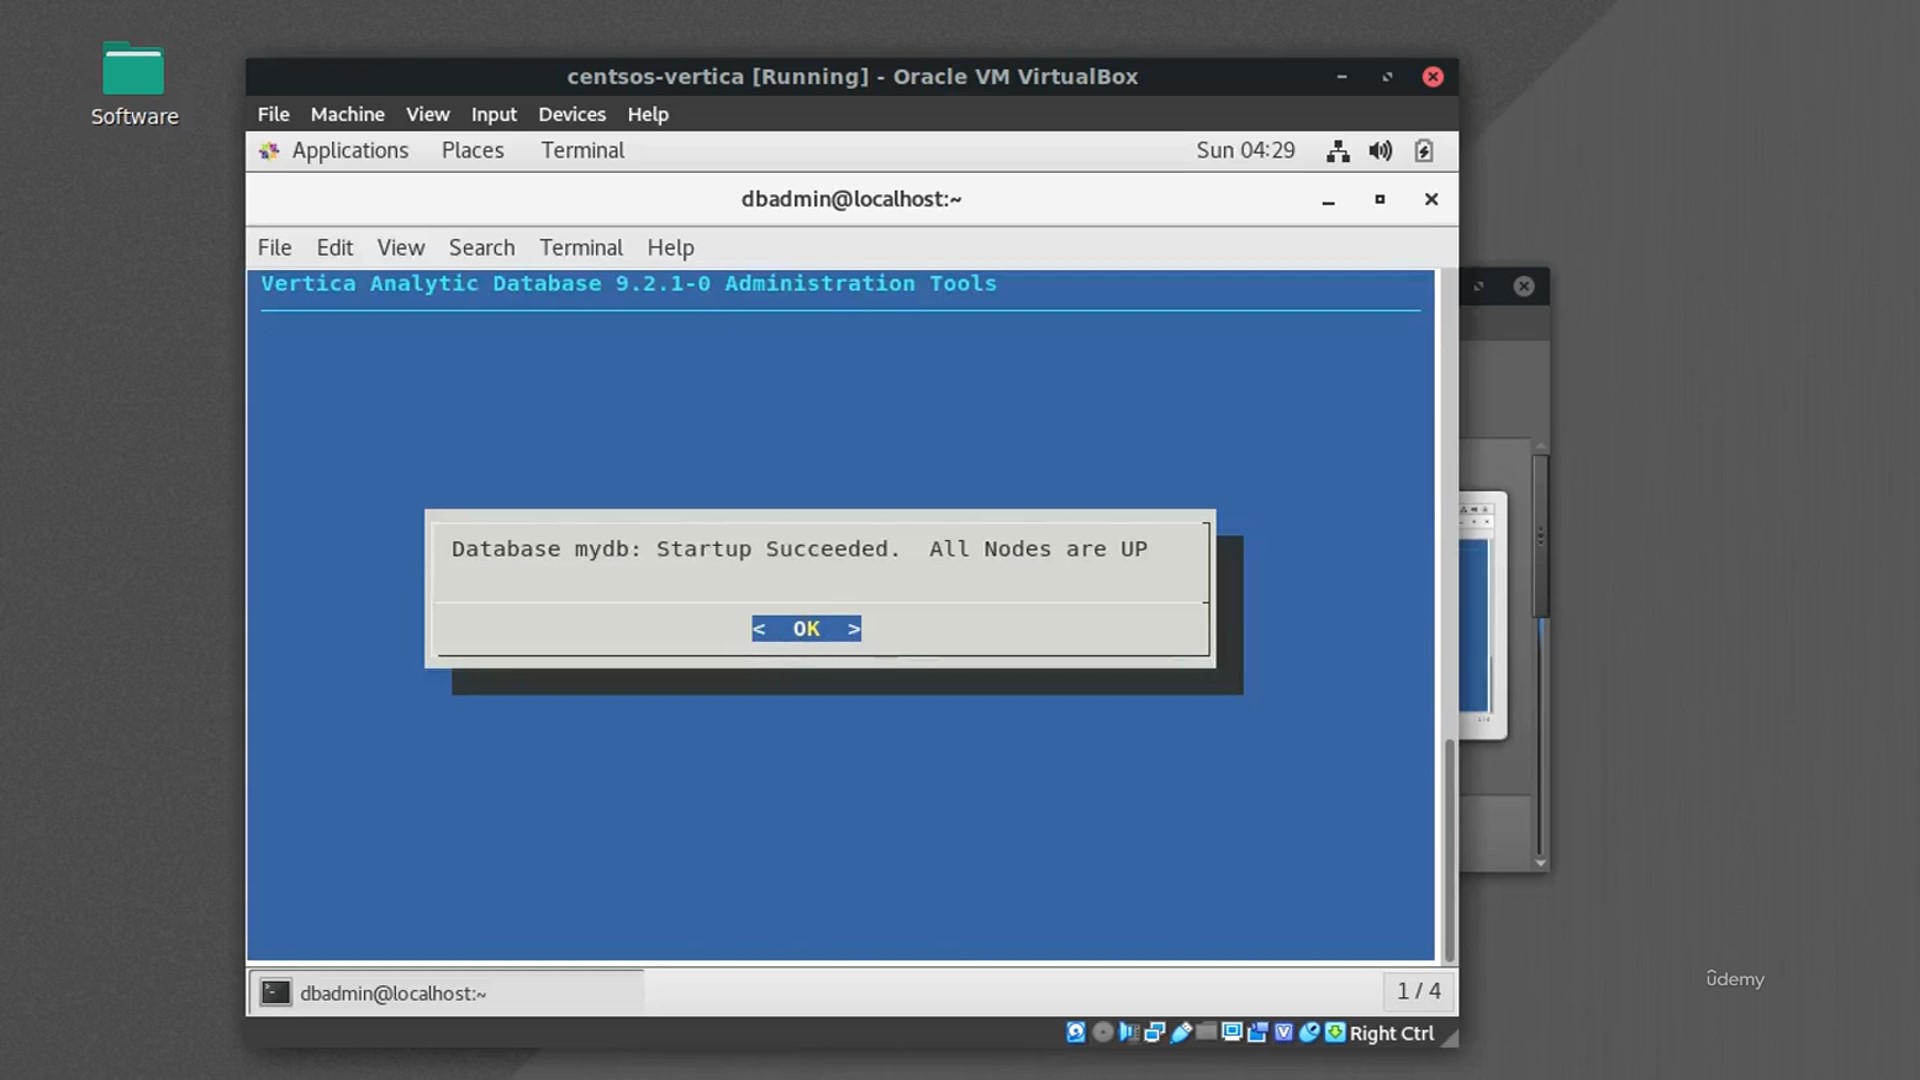This screenshot has height=1080, width=1920.
Task: Click the shared folders status icon
Action: (1206, 1032)
